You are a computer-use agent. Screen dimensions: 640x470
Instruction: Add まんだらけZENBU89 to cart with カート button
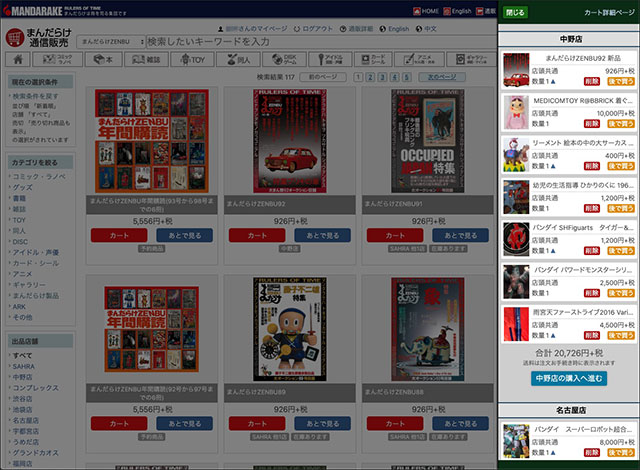[257, 423]
